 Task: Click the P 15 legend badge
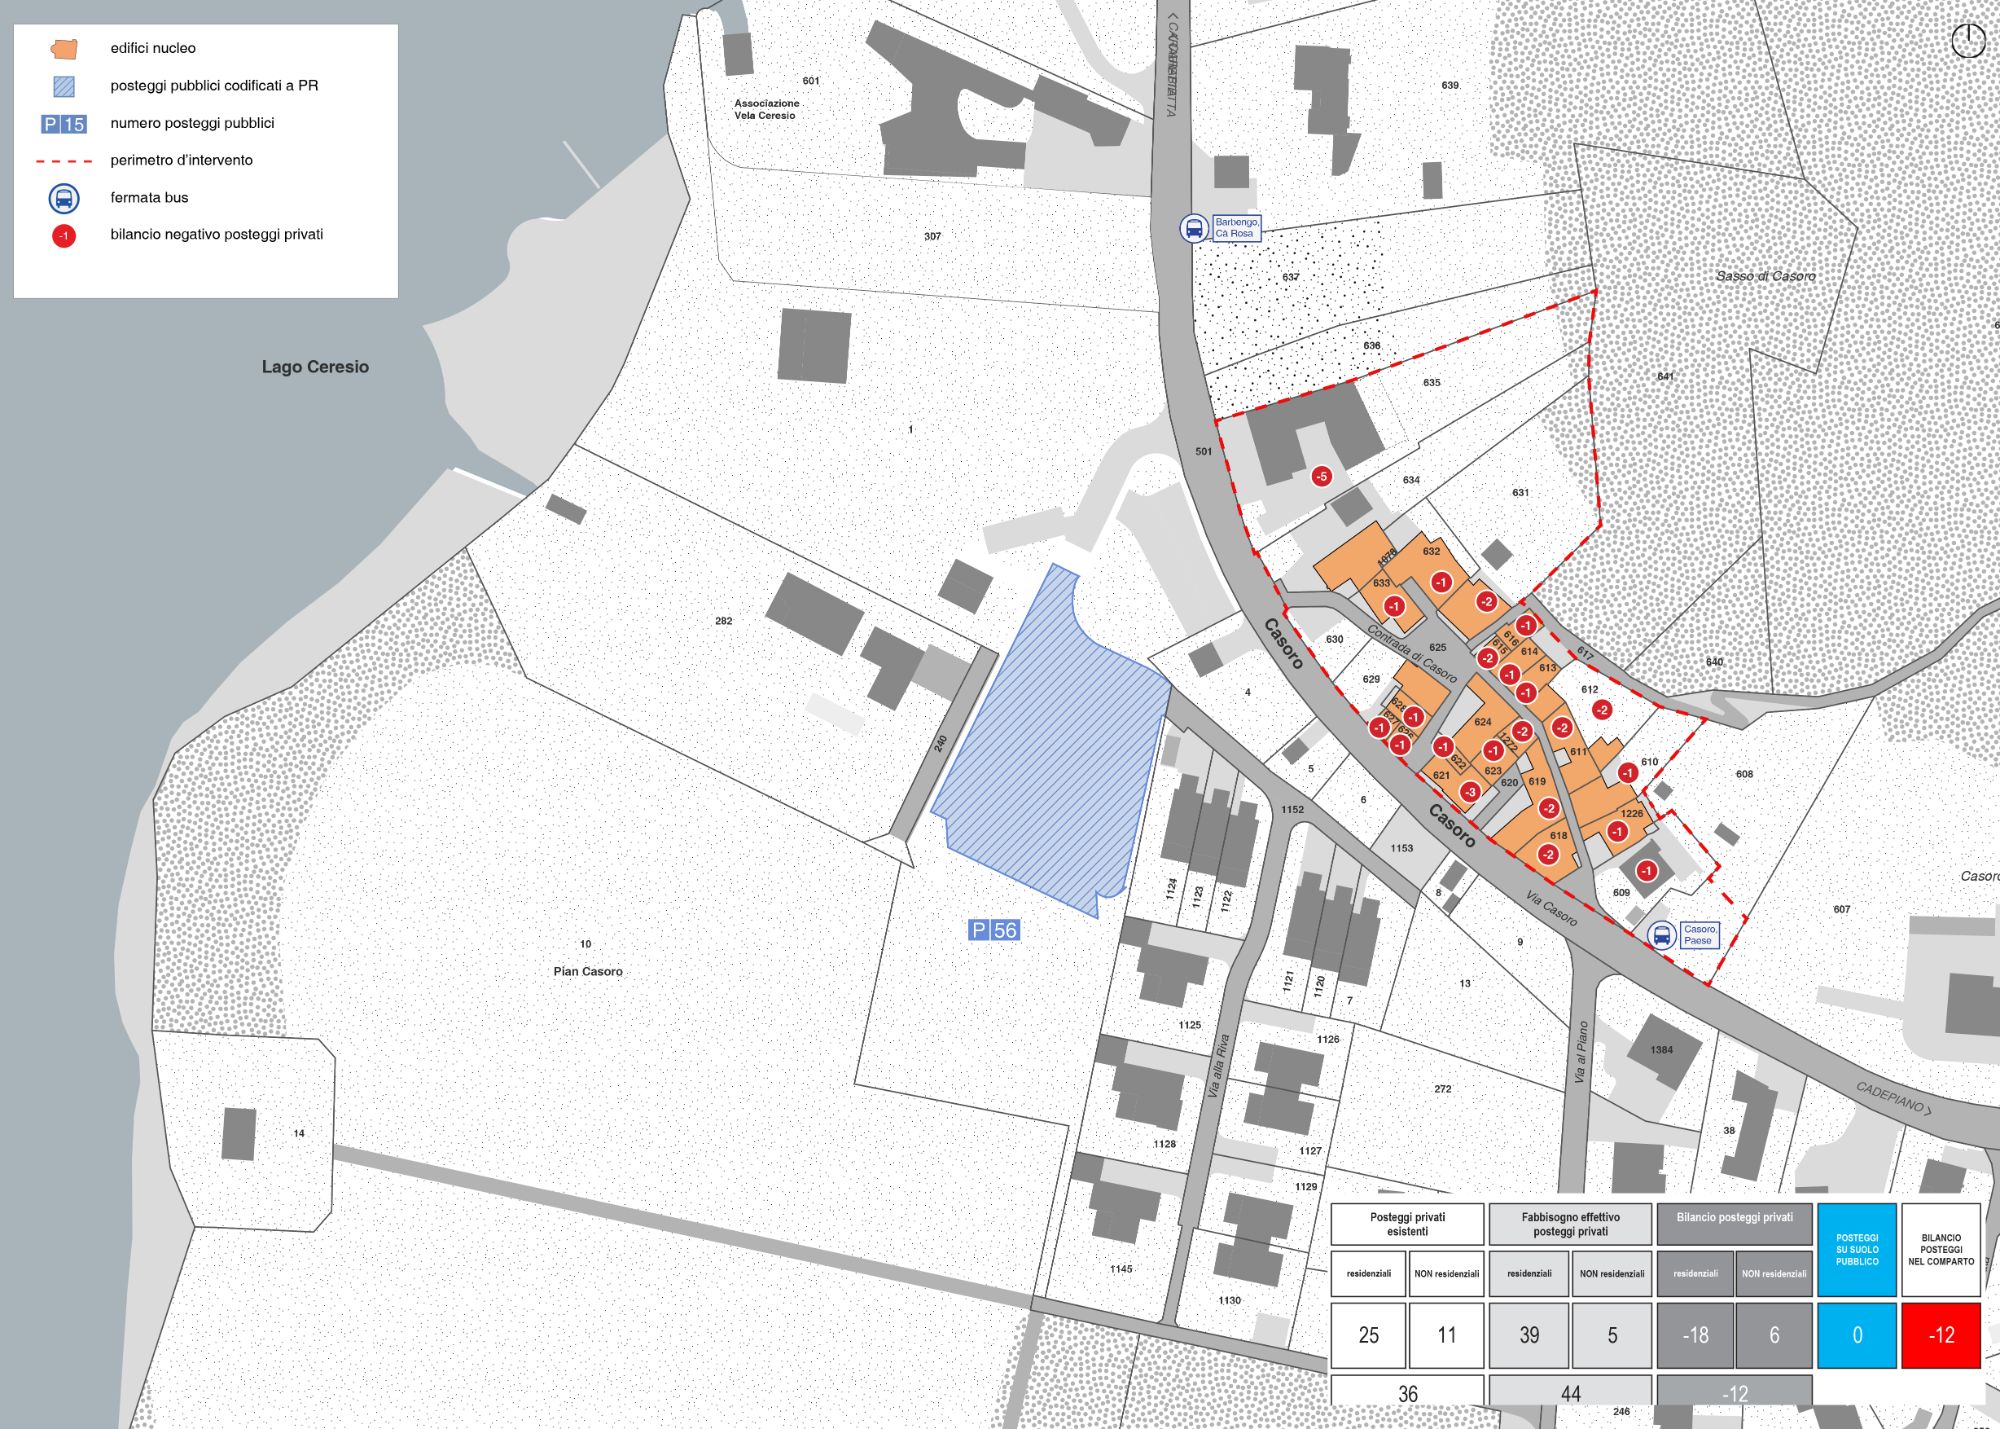point(64,124)
